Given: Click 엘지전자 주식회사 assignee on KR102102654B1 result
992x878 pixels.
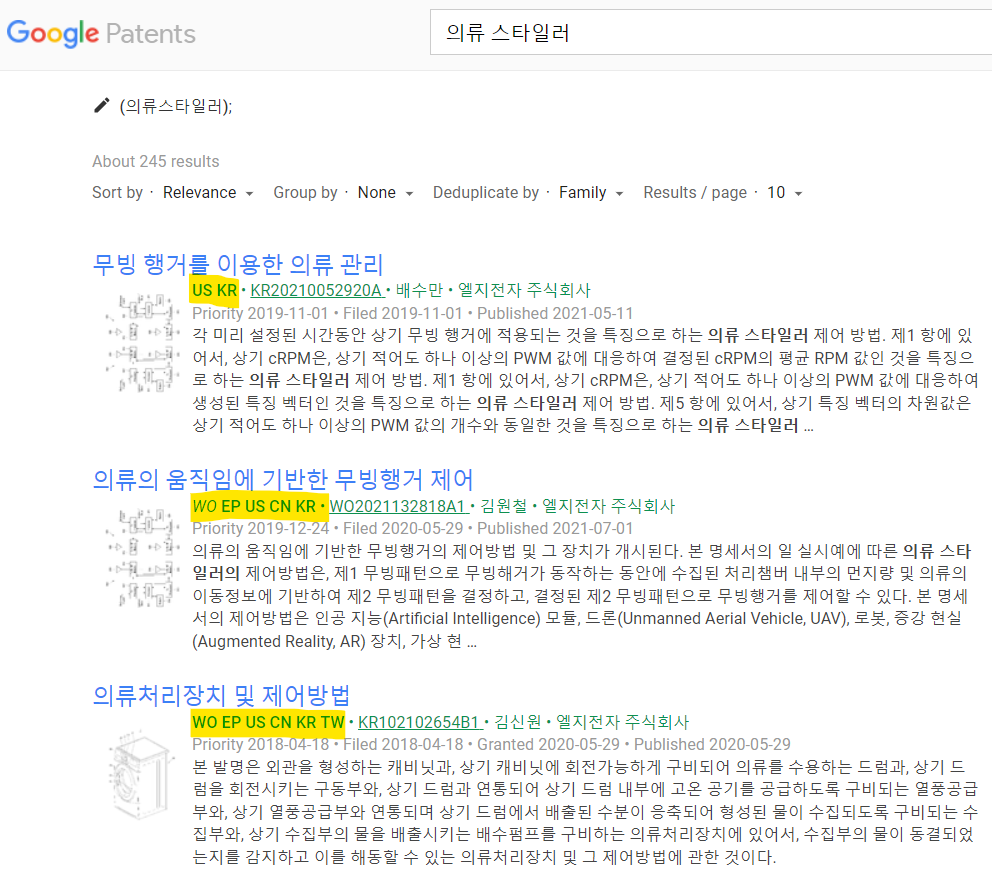Looking at the screenshot, I should 623,722.
